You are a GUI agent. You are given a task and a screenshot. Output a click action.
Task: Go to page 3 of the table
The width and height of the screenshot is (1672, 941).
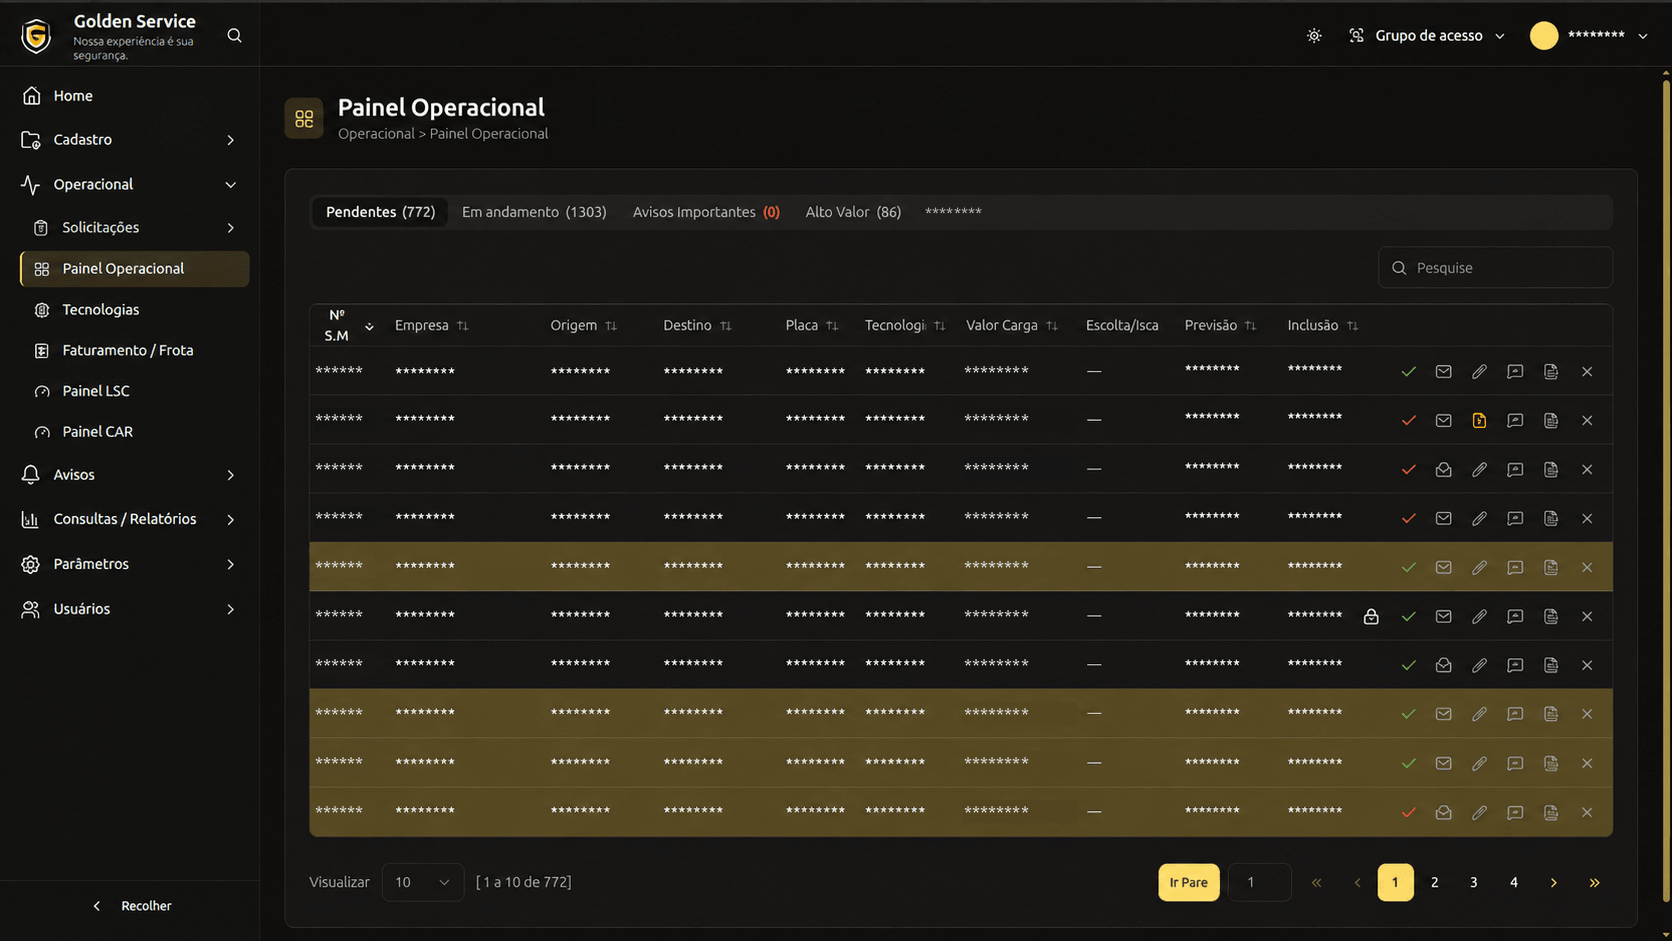pos(1473,882)
